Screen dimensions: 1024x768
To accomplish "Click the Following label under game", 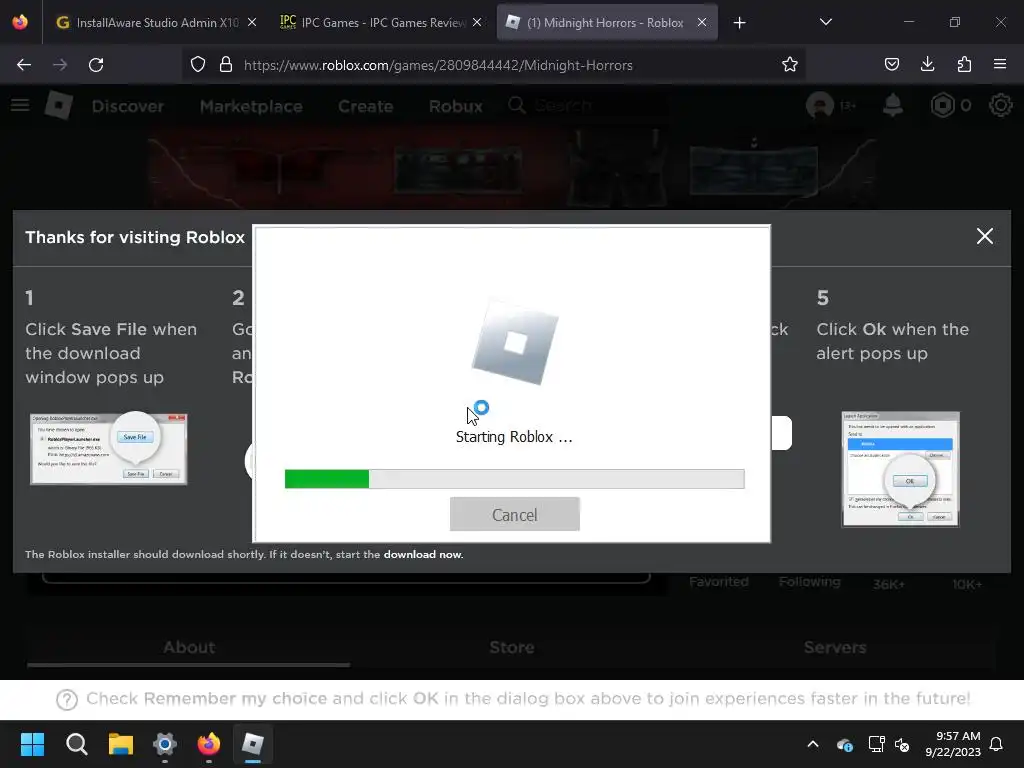I will [x=809, y=582].
